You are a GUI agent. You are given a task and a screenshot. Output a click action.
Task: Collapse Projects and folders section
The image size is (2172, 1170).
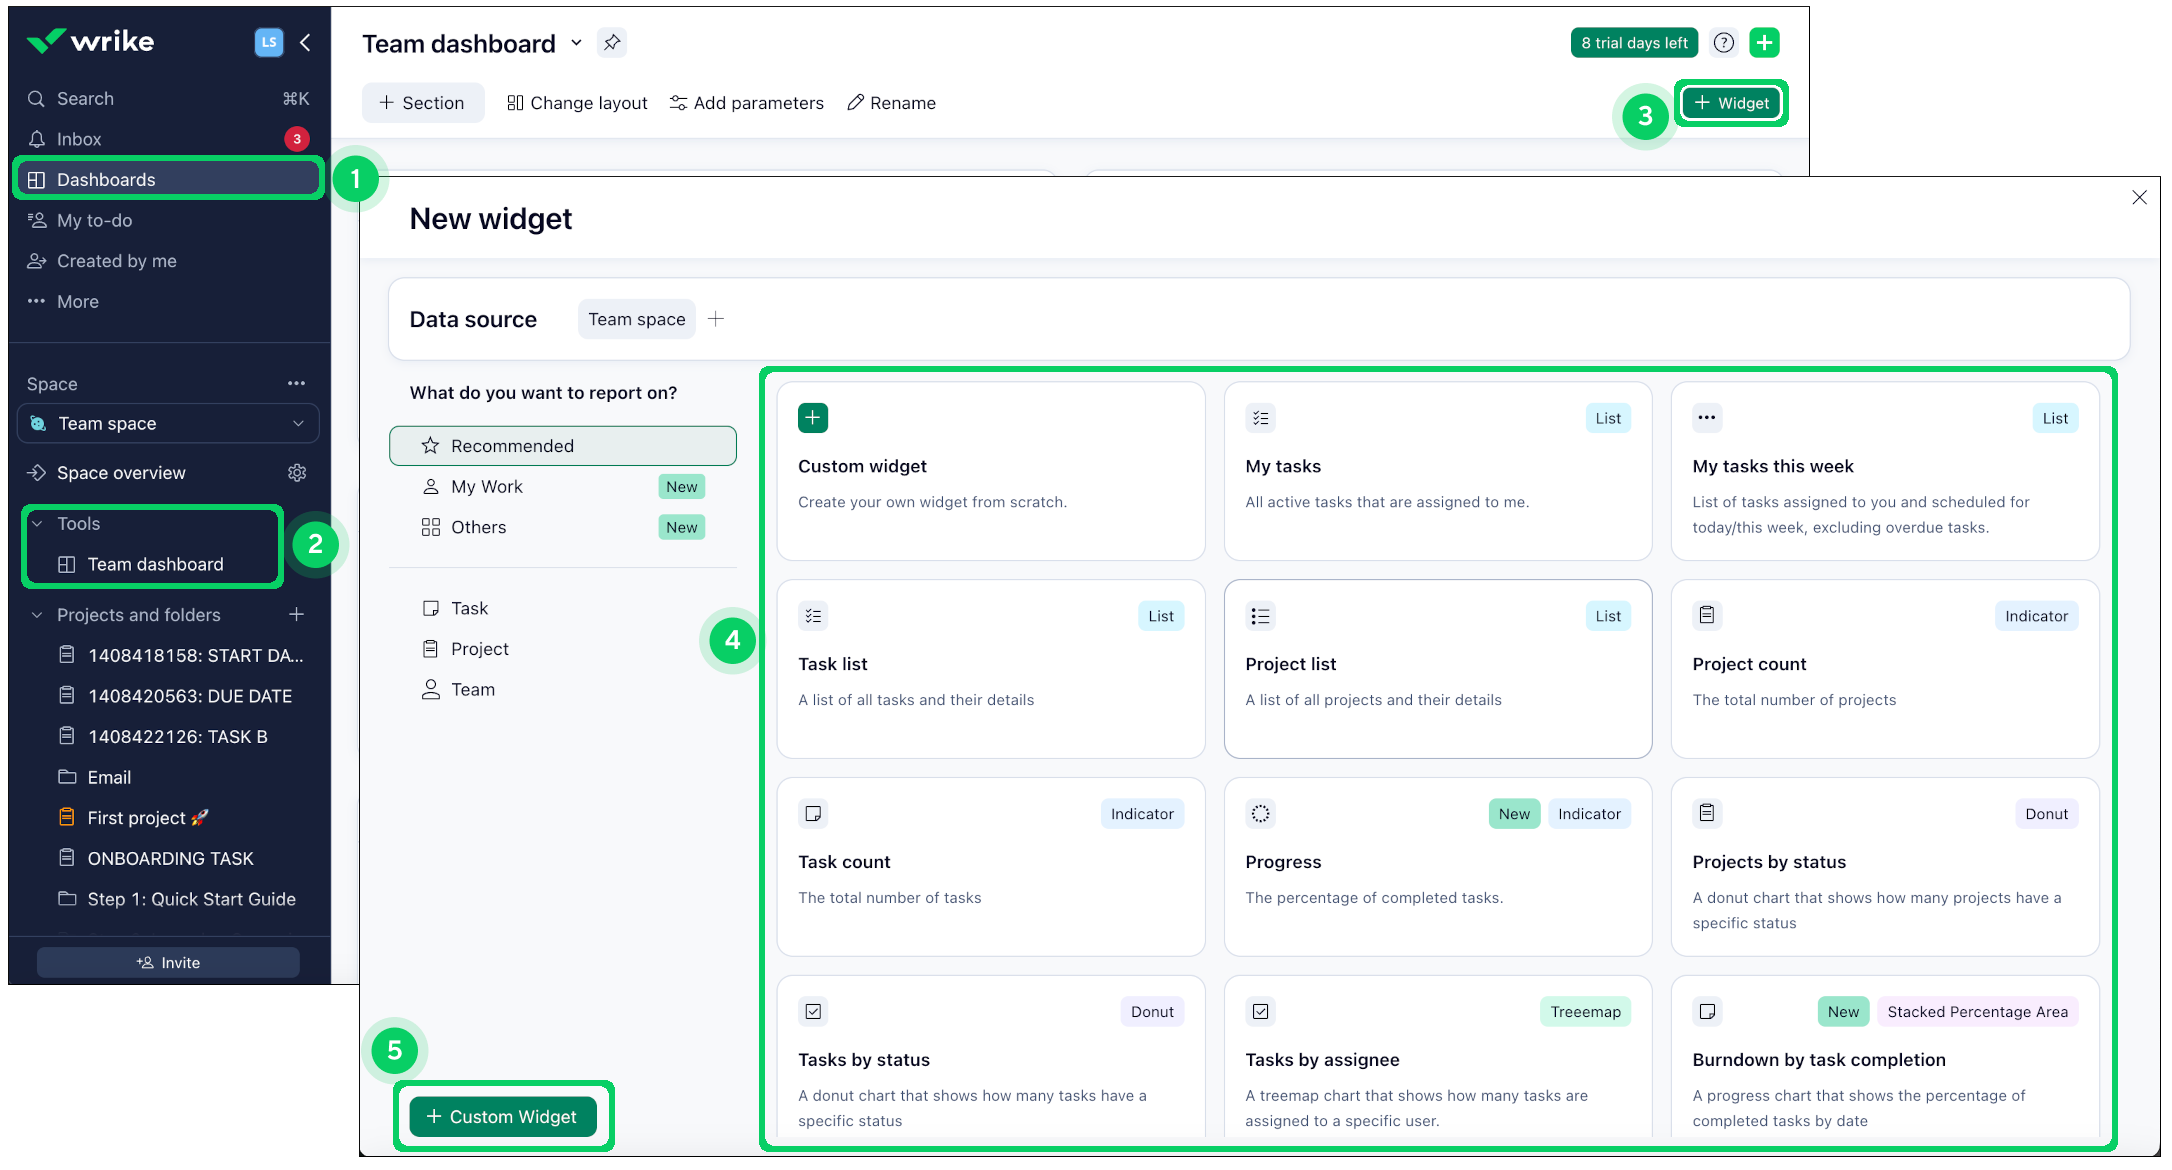pos(37,615)
